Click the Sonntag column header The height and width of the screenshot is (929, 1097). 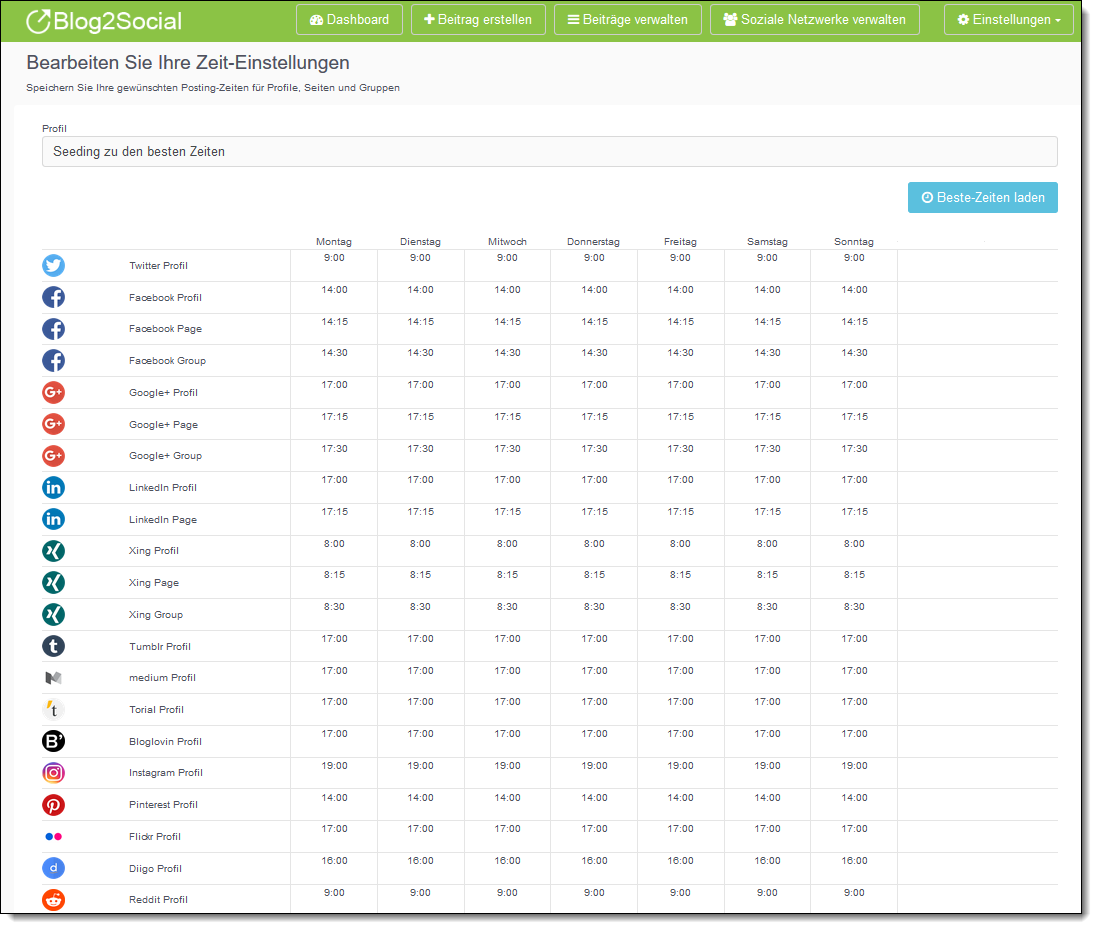click(854, 242)
